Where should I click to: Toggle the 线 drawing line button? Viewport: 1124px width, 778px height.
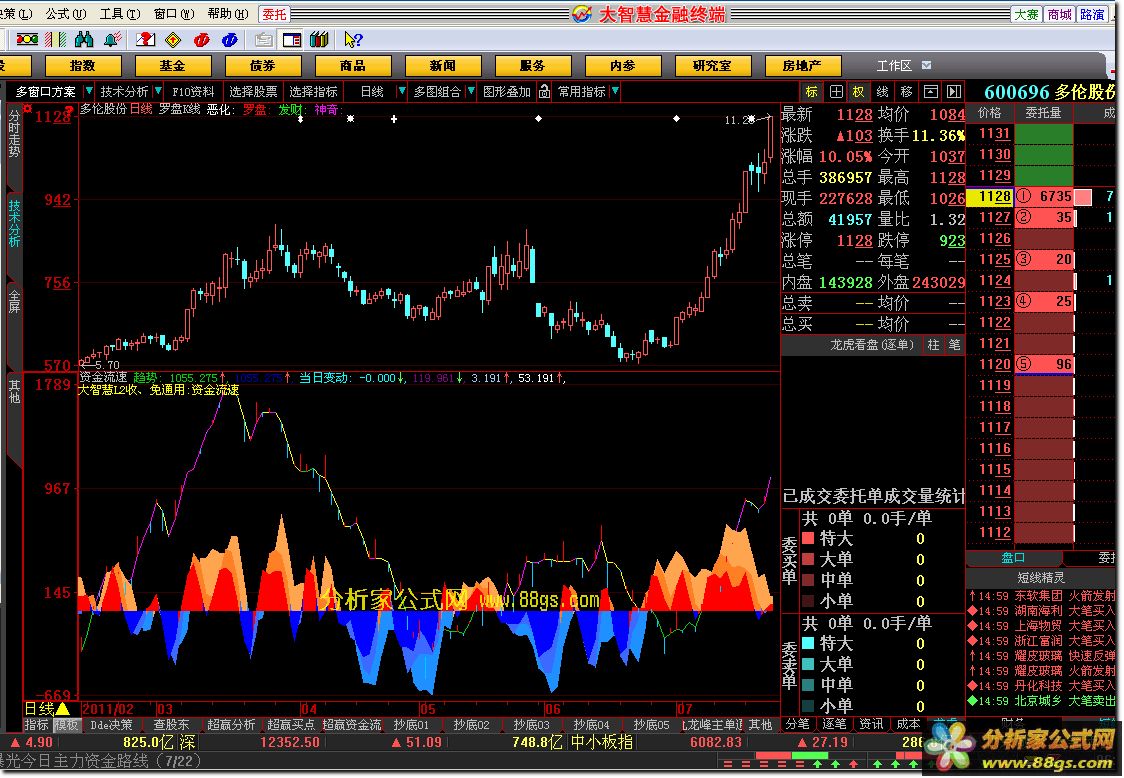(x=882, y=91)
